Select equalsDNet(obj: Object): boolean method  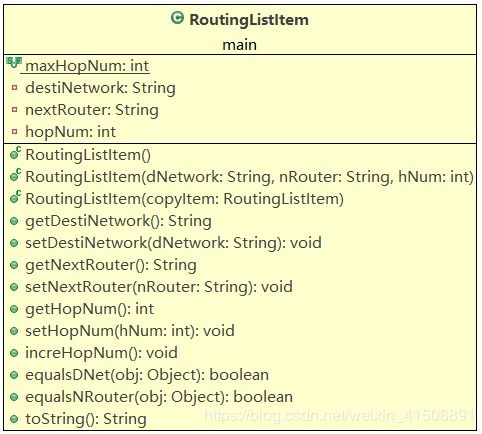coord(147,375)
